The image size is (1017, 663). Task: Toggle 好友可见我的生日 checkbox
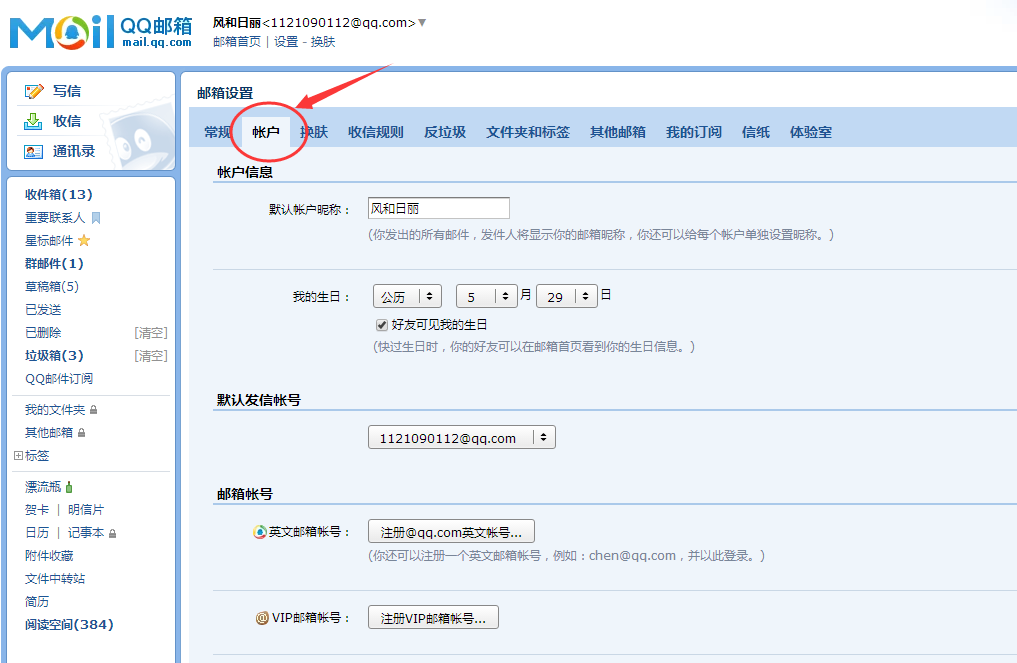381,325
